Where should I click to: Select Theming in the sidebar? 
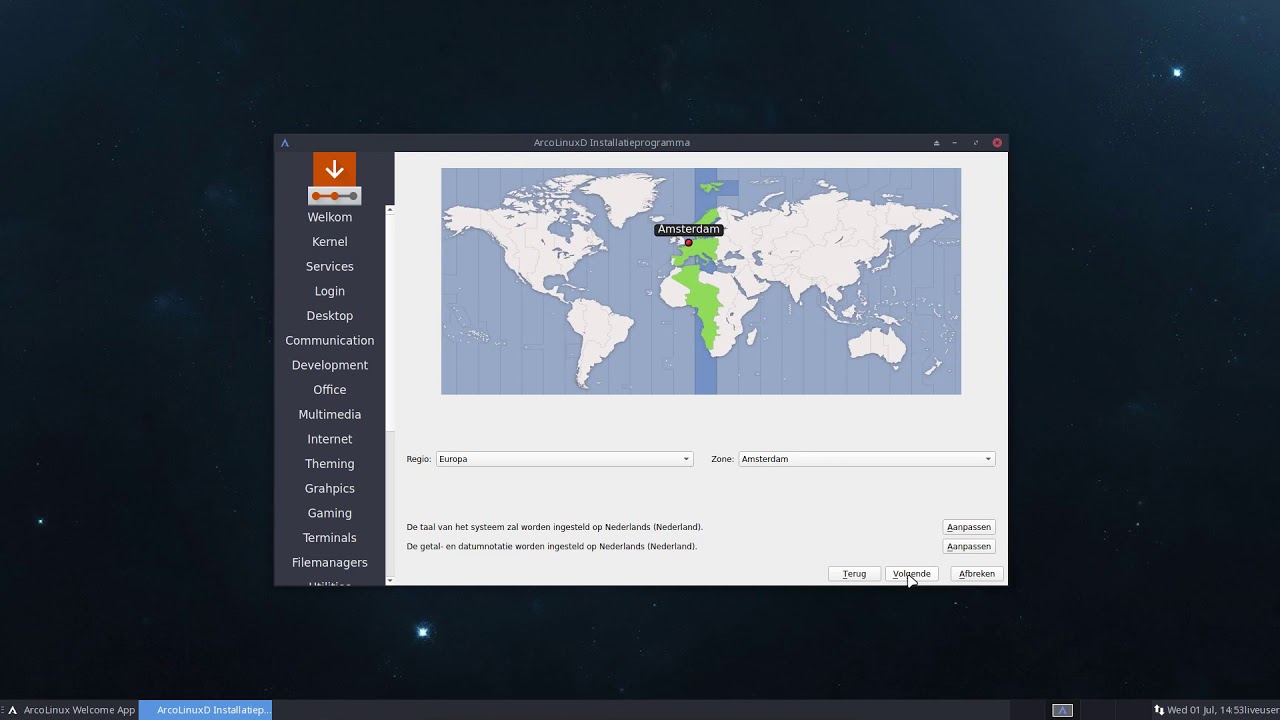point(330,464)
